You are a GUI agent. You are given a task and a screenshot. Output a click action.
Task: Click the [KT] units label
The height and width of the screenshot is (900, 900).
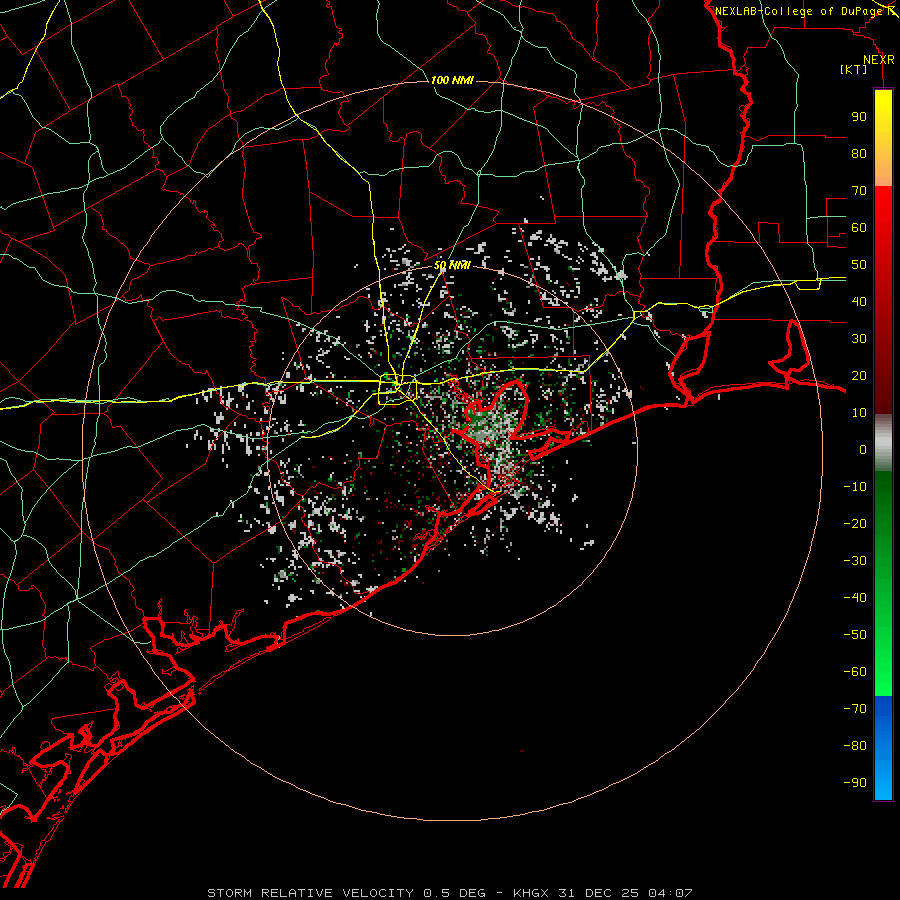coord(854,69)
